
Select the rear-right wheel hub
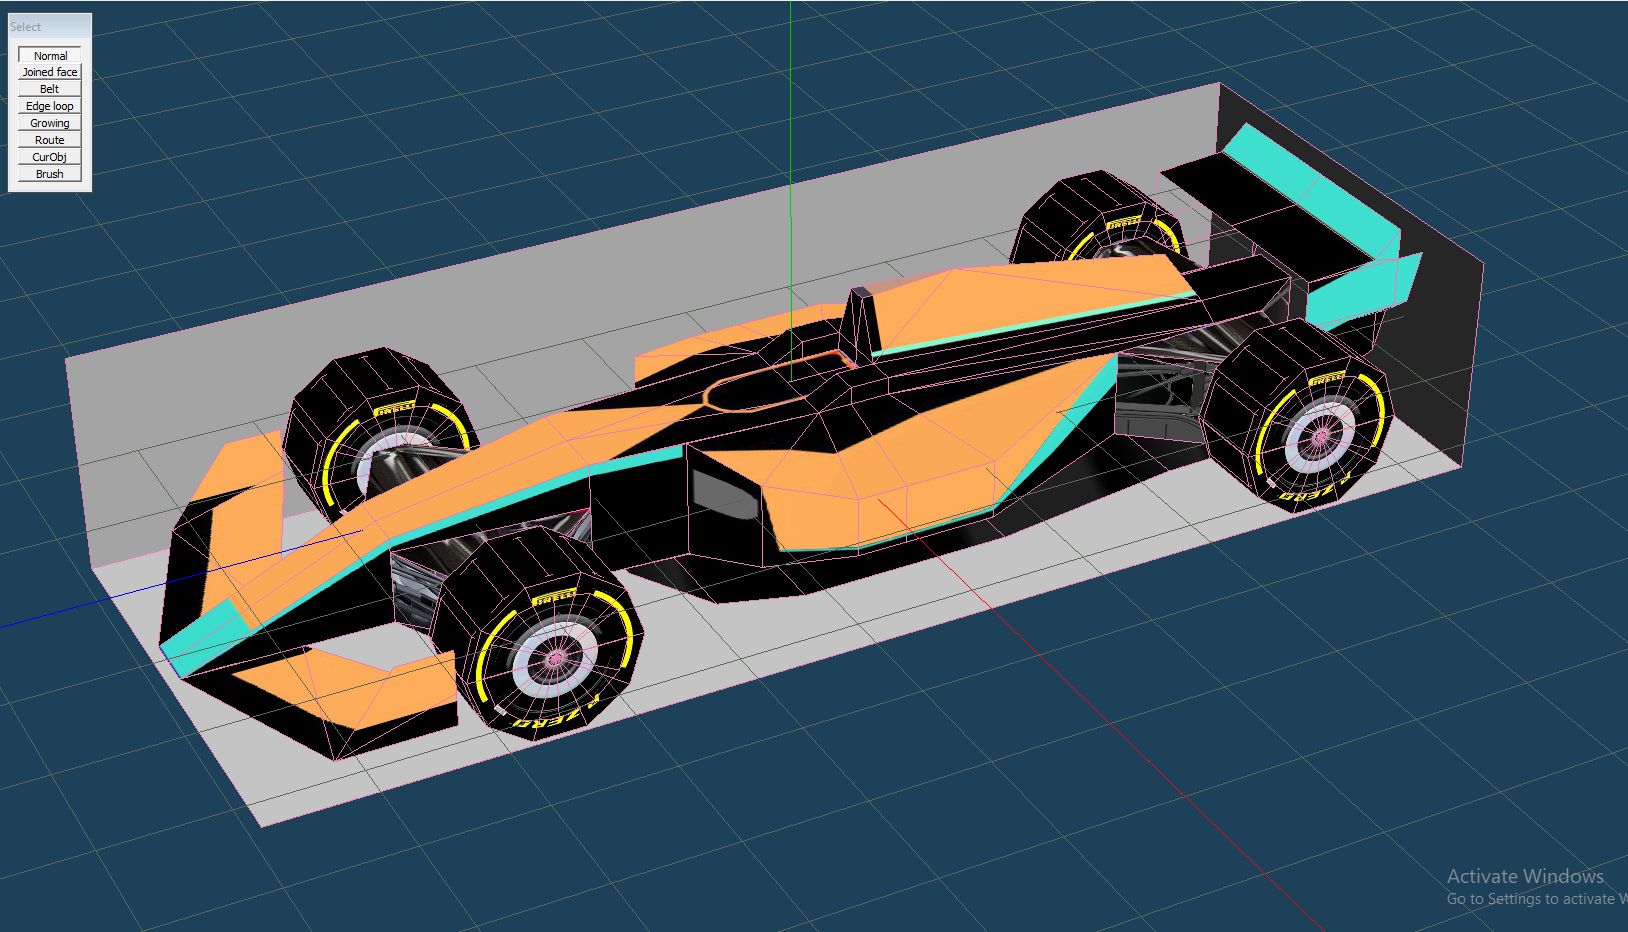[1320, 437]
